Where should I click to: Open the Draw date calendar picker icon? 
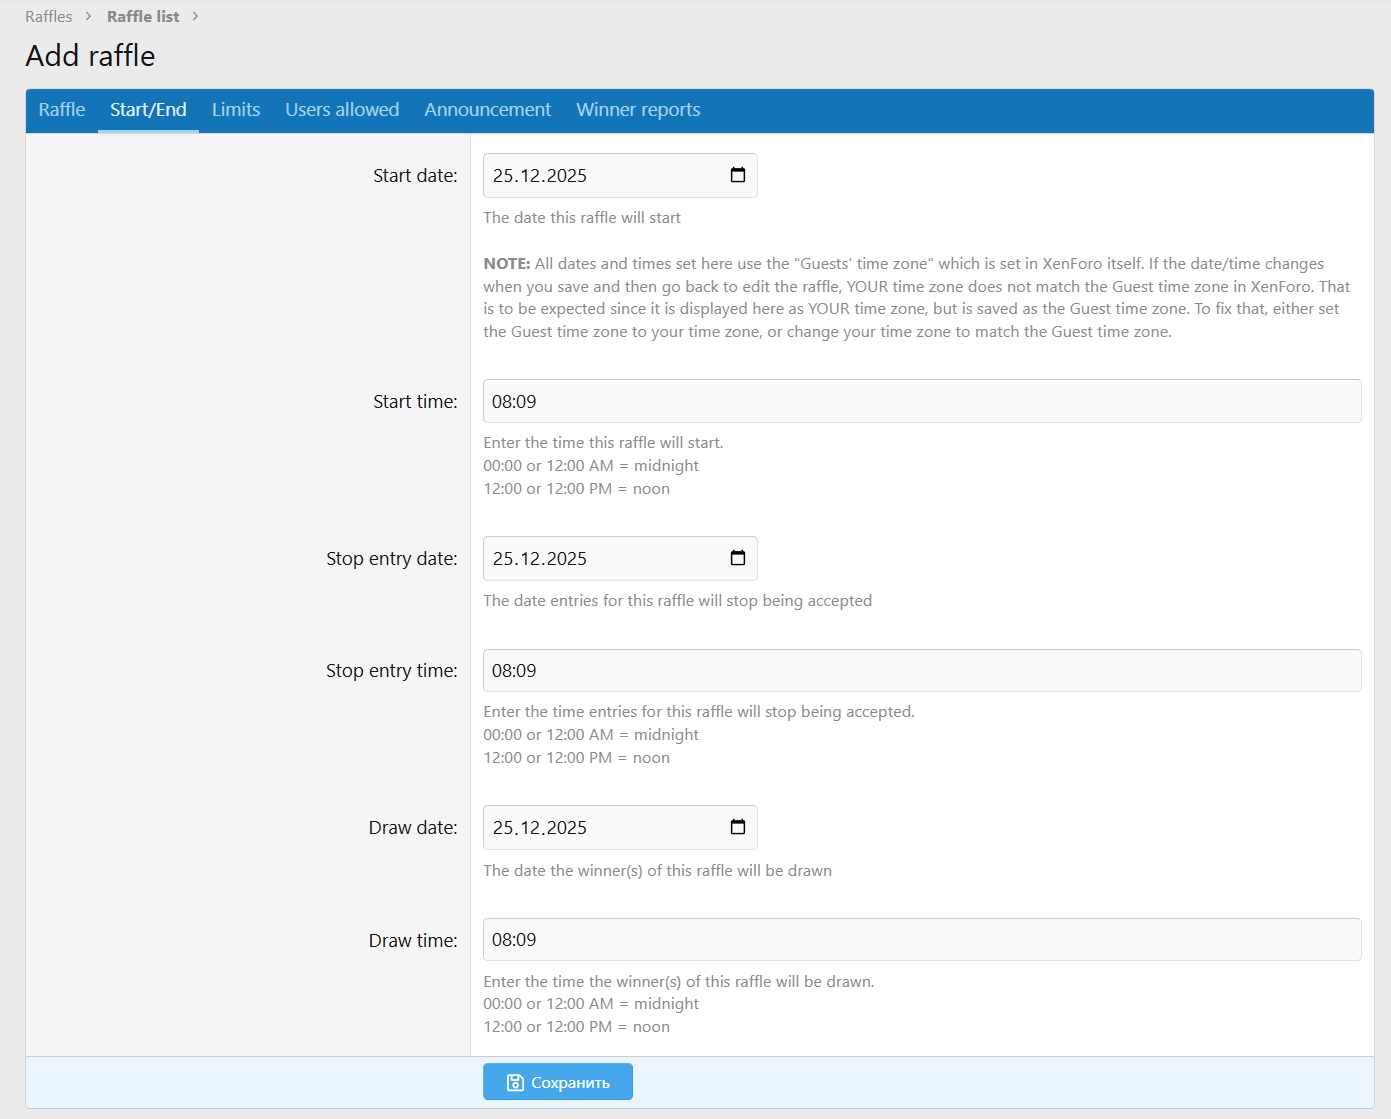[x=738, y=827]
